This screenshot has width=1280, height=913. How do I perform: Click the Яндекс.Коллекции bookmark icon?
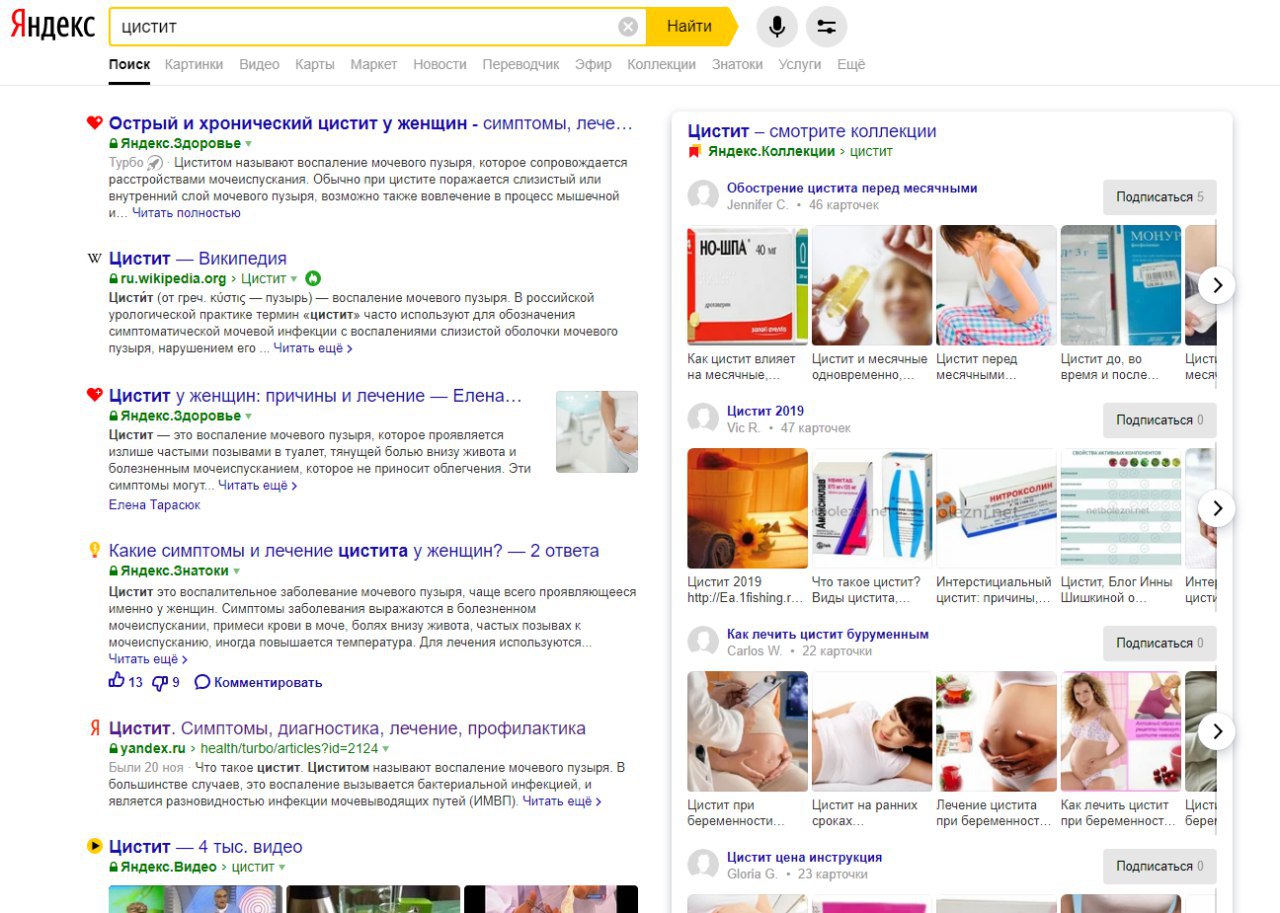[695, 151]
